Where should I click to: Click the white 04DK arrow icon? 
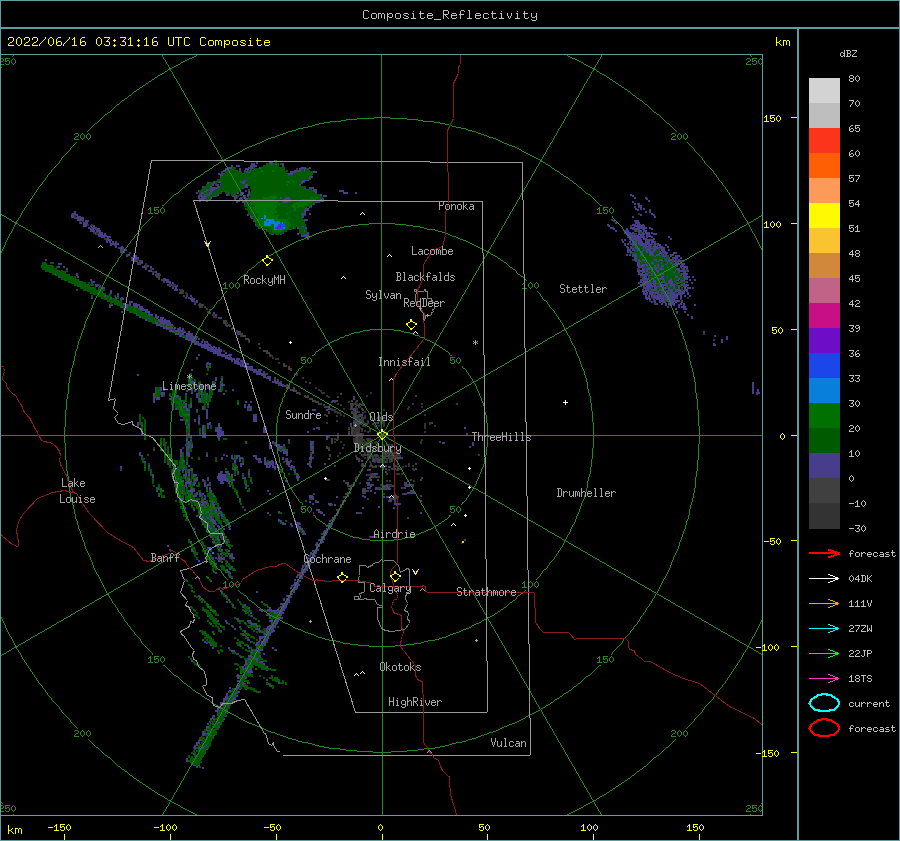pyautogui.click(x=824, y=578)
